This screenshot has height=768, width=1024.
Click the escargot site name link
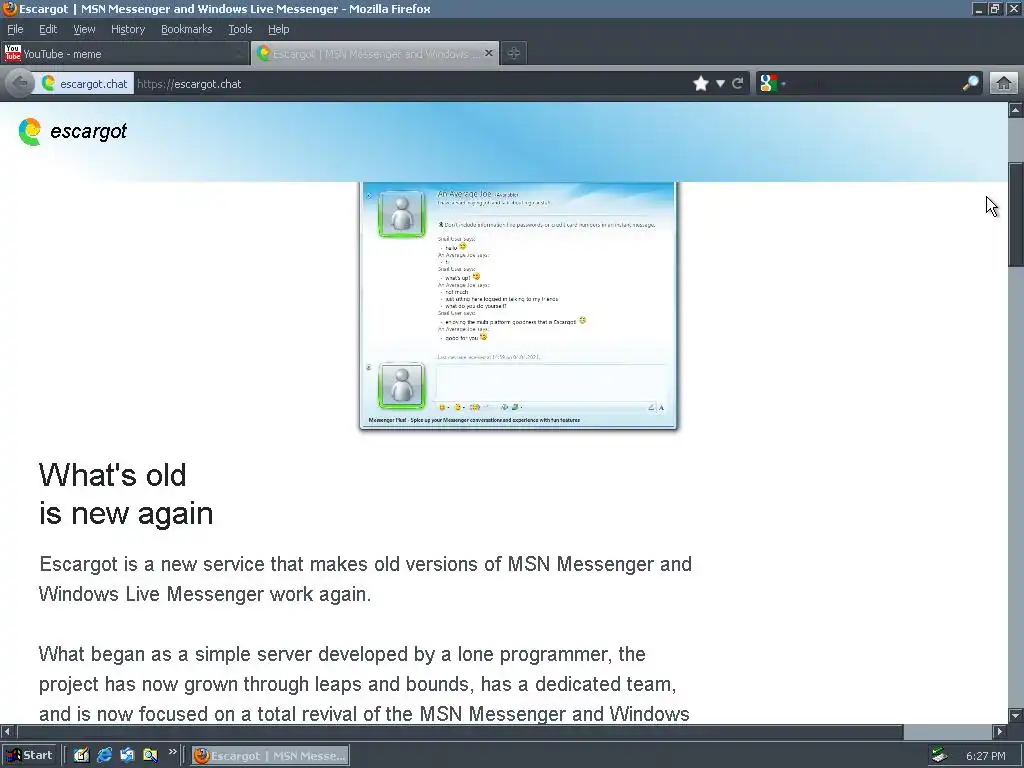coord(88,131)
